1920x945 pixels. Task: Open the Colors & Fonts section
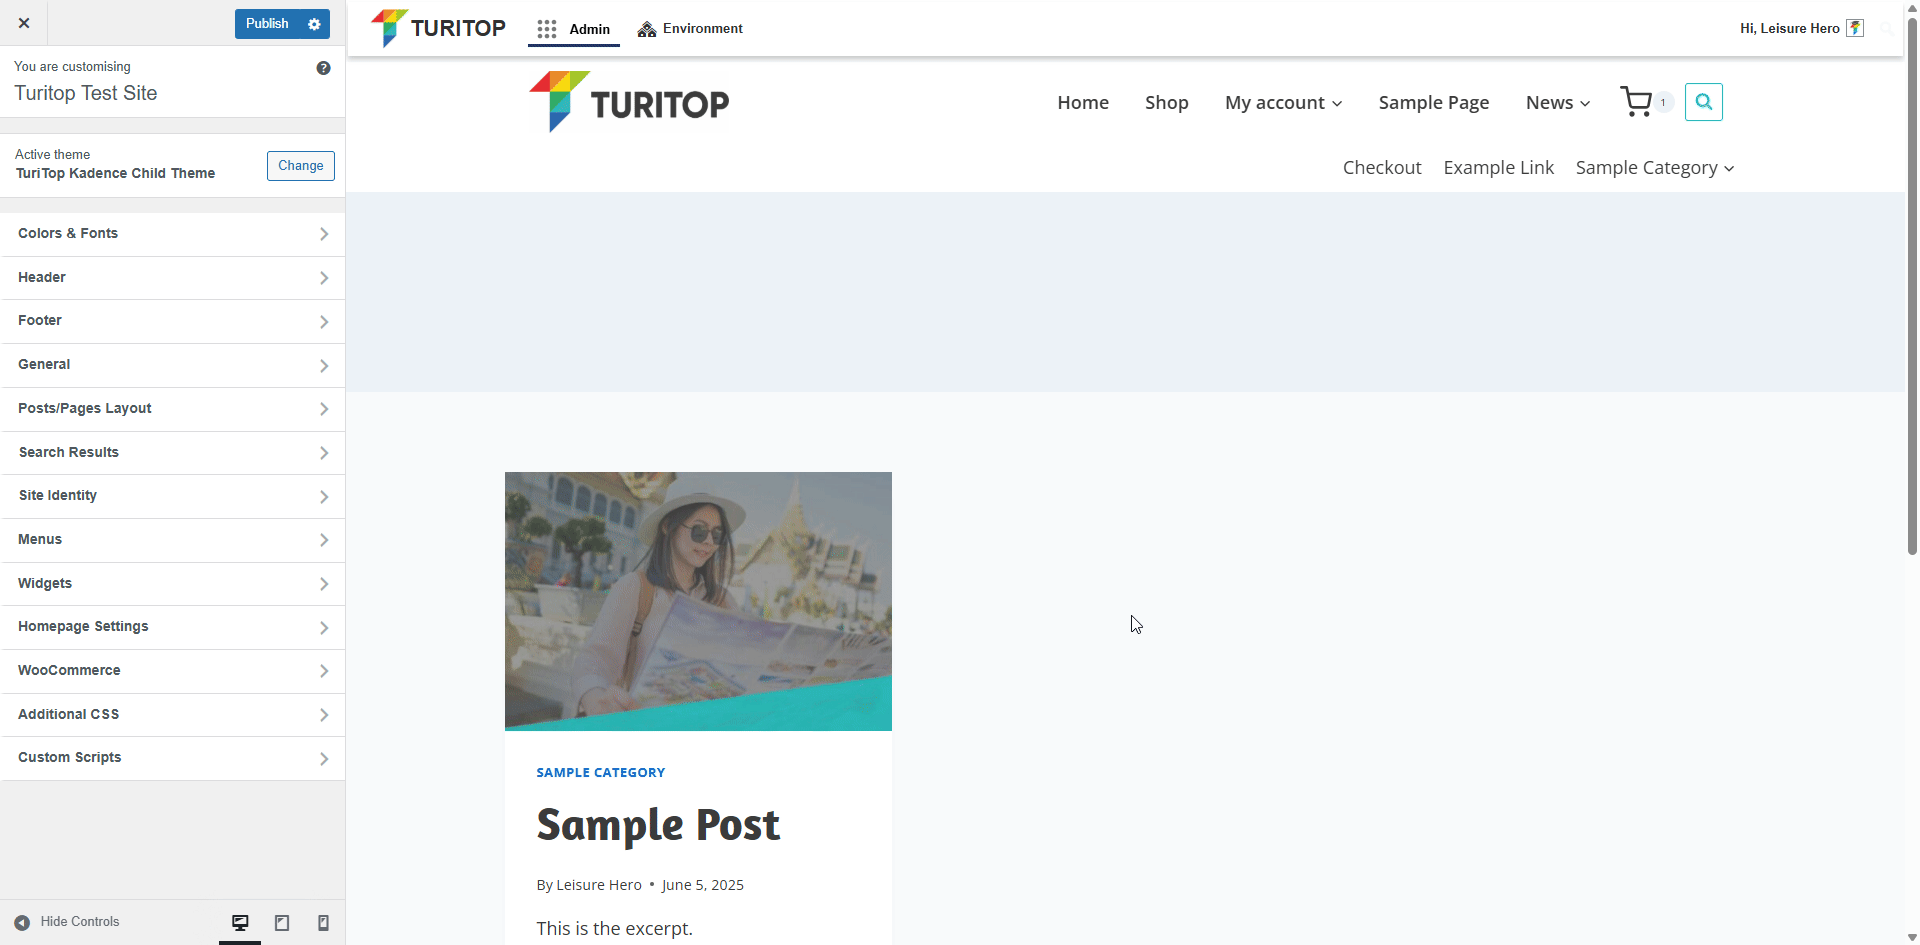(173, 234)
